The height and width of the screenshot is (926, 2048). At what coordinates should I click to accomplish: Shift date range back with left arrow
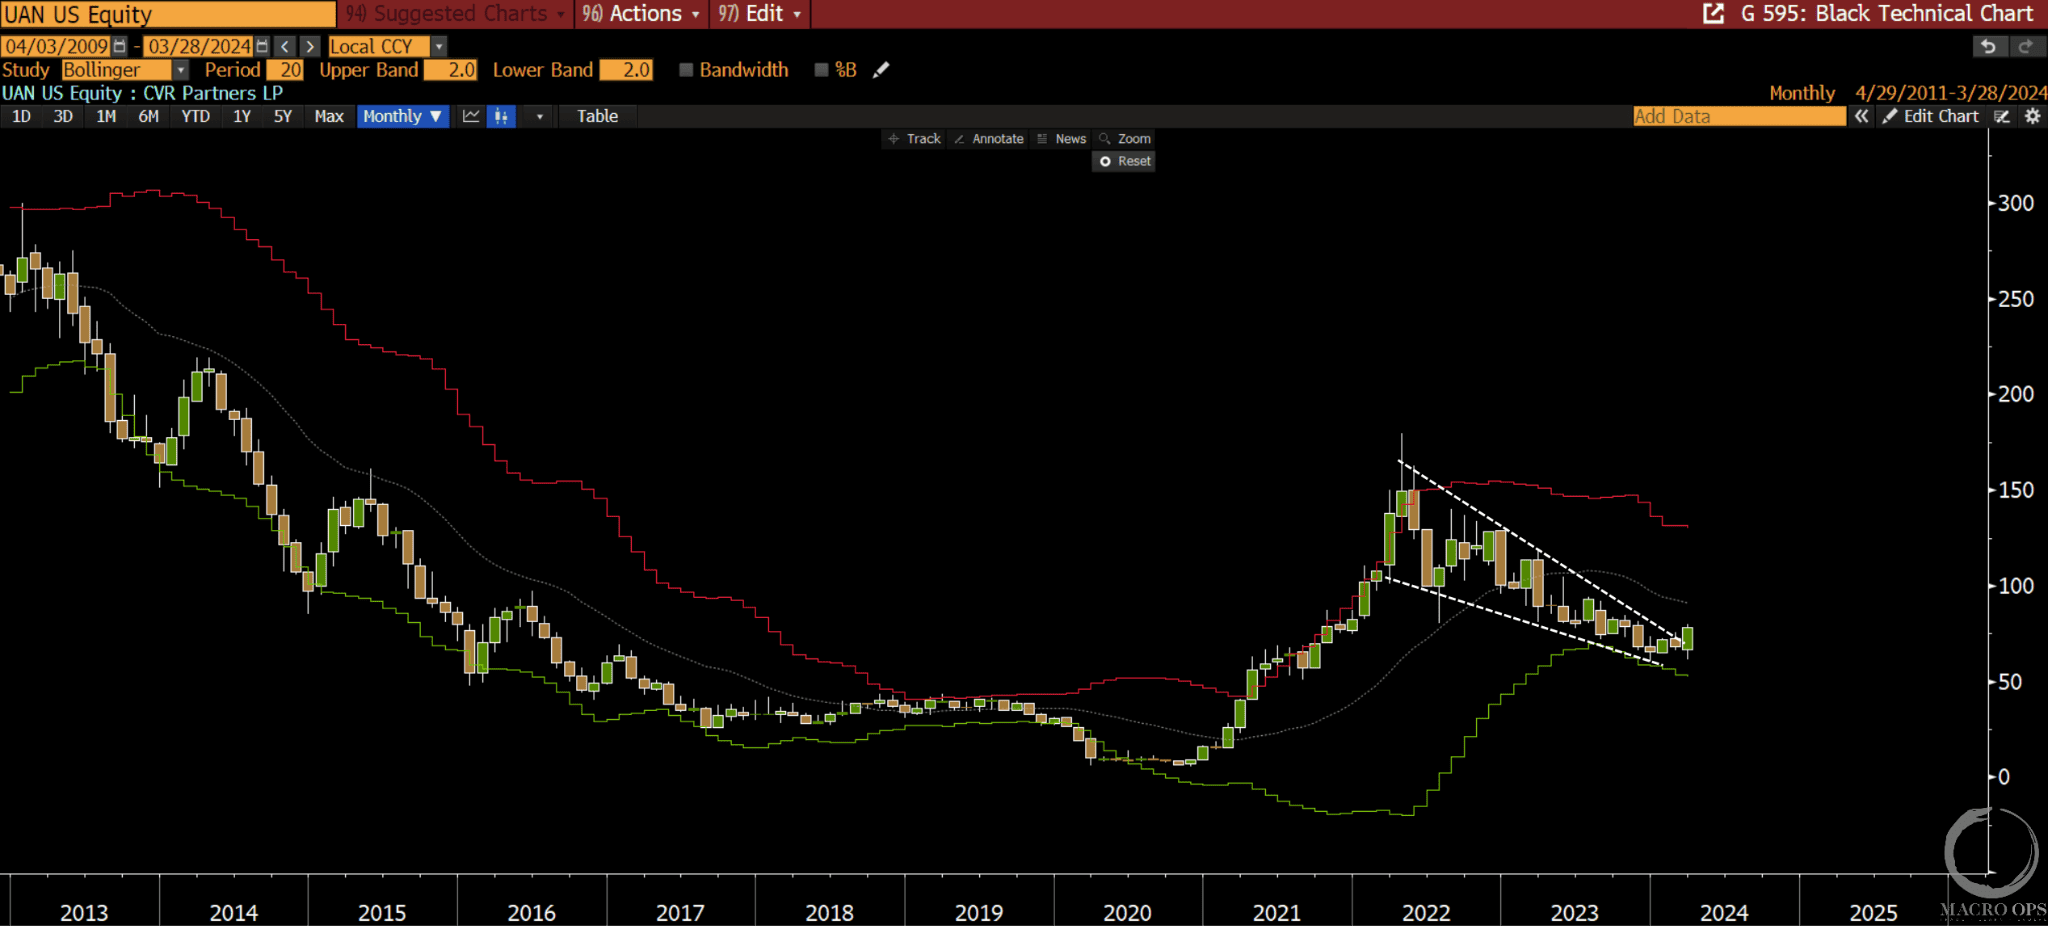(x=286, y=46)
